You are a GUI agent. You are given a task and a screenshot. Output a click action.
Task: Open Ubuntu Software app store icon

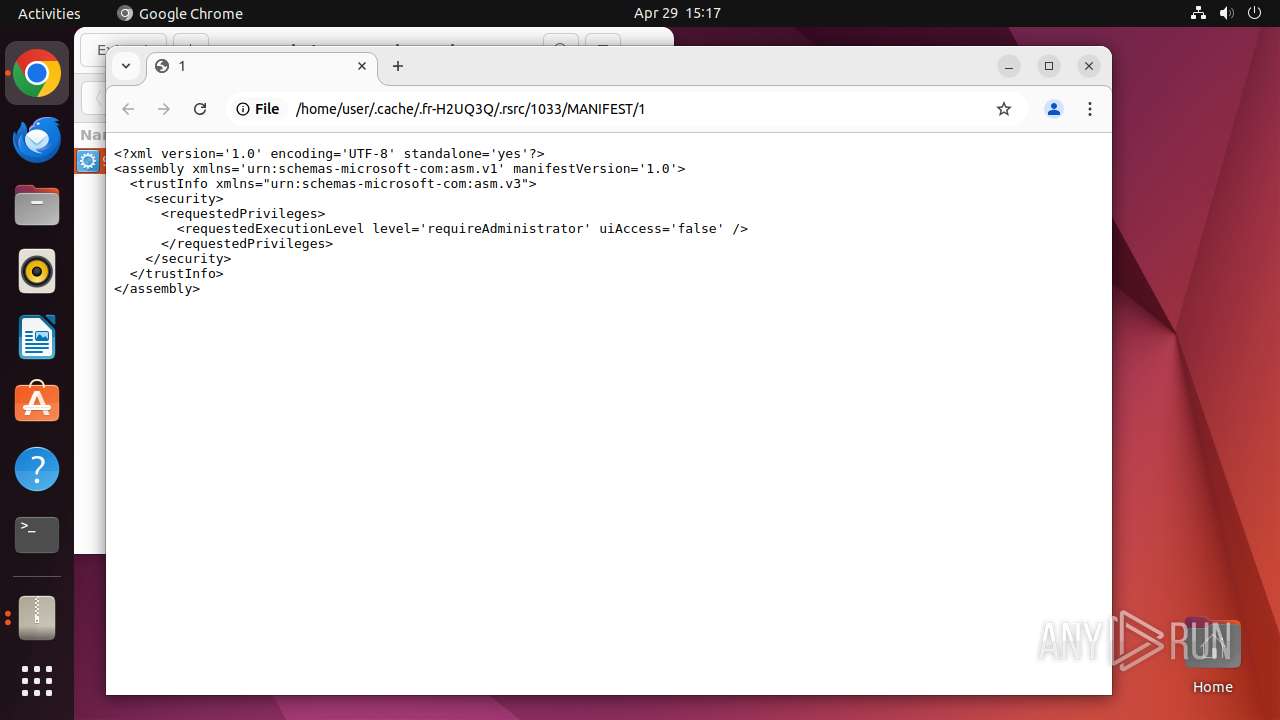point(37,403)
